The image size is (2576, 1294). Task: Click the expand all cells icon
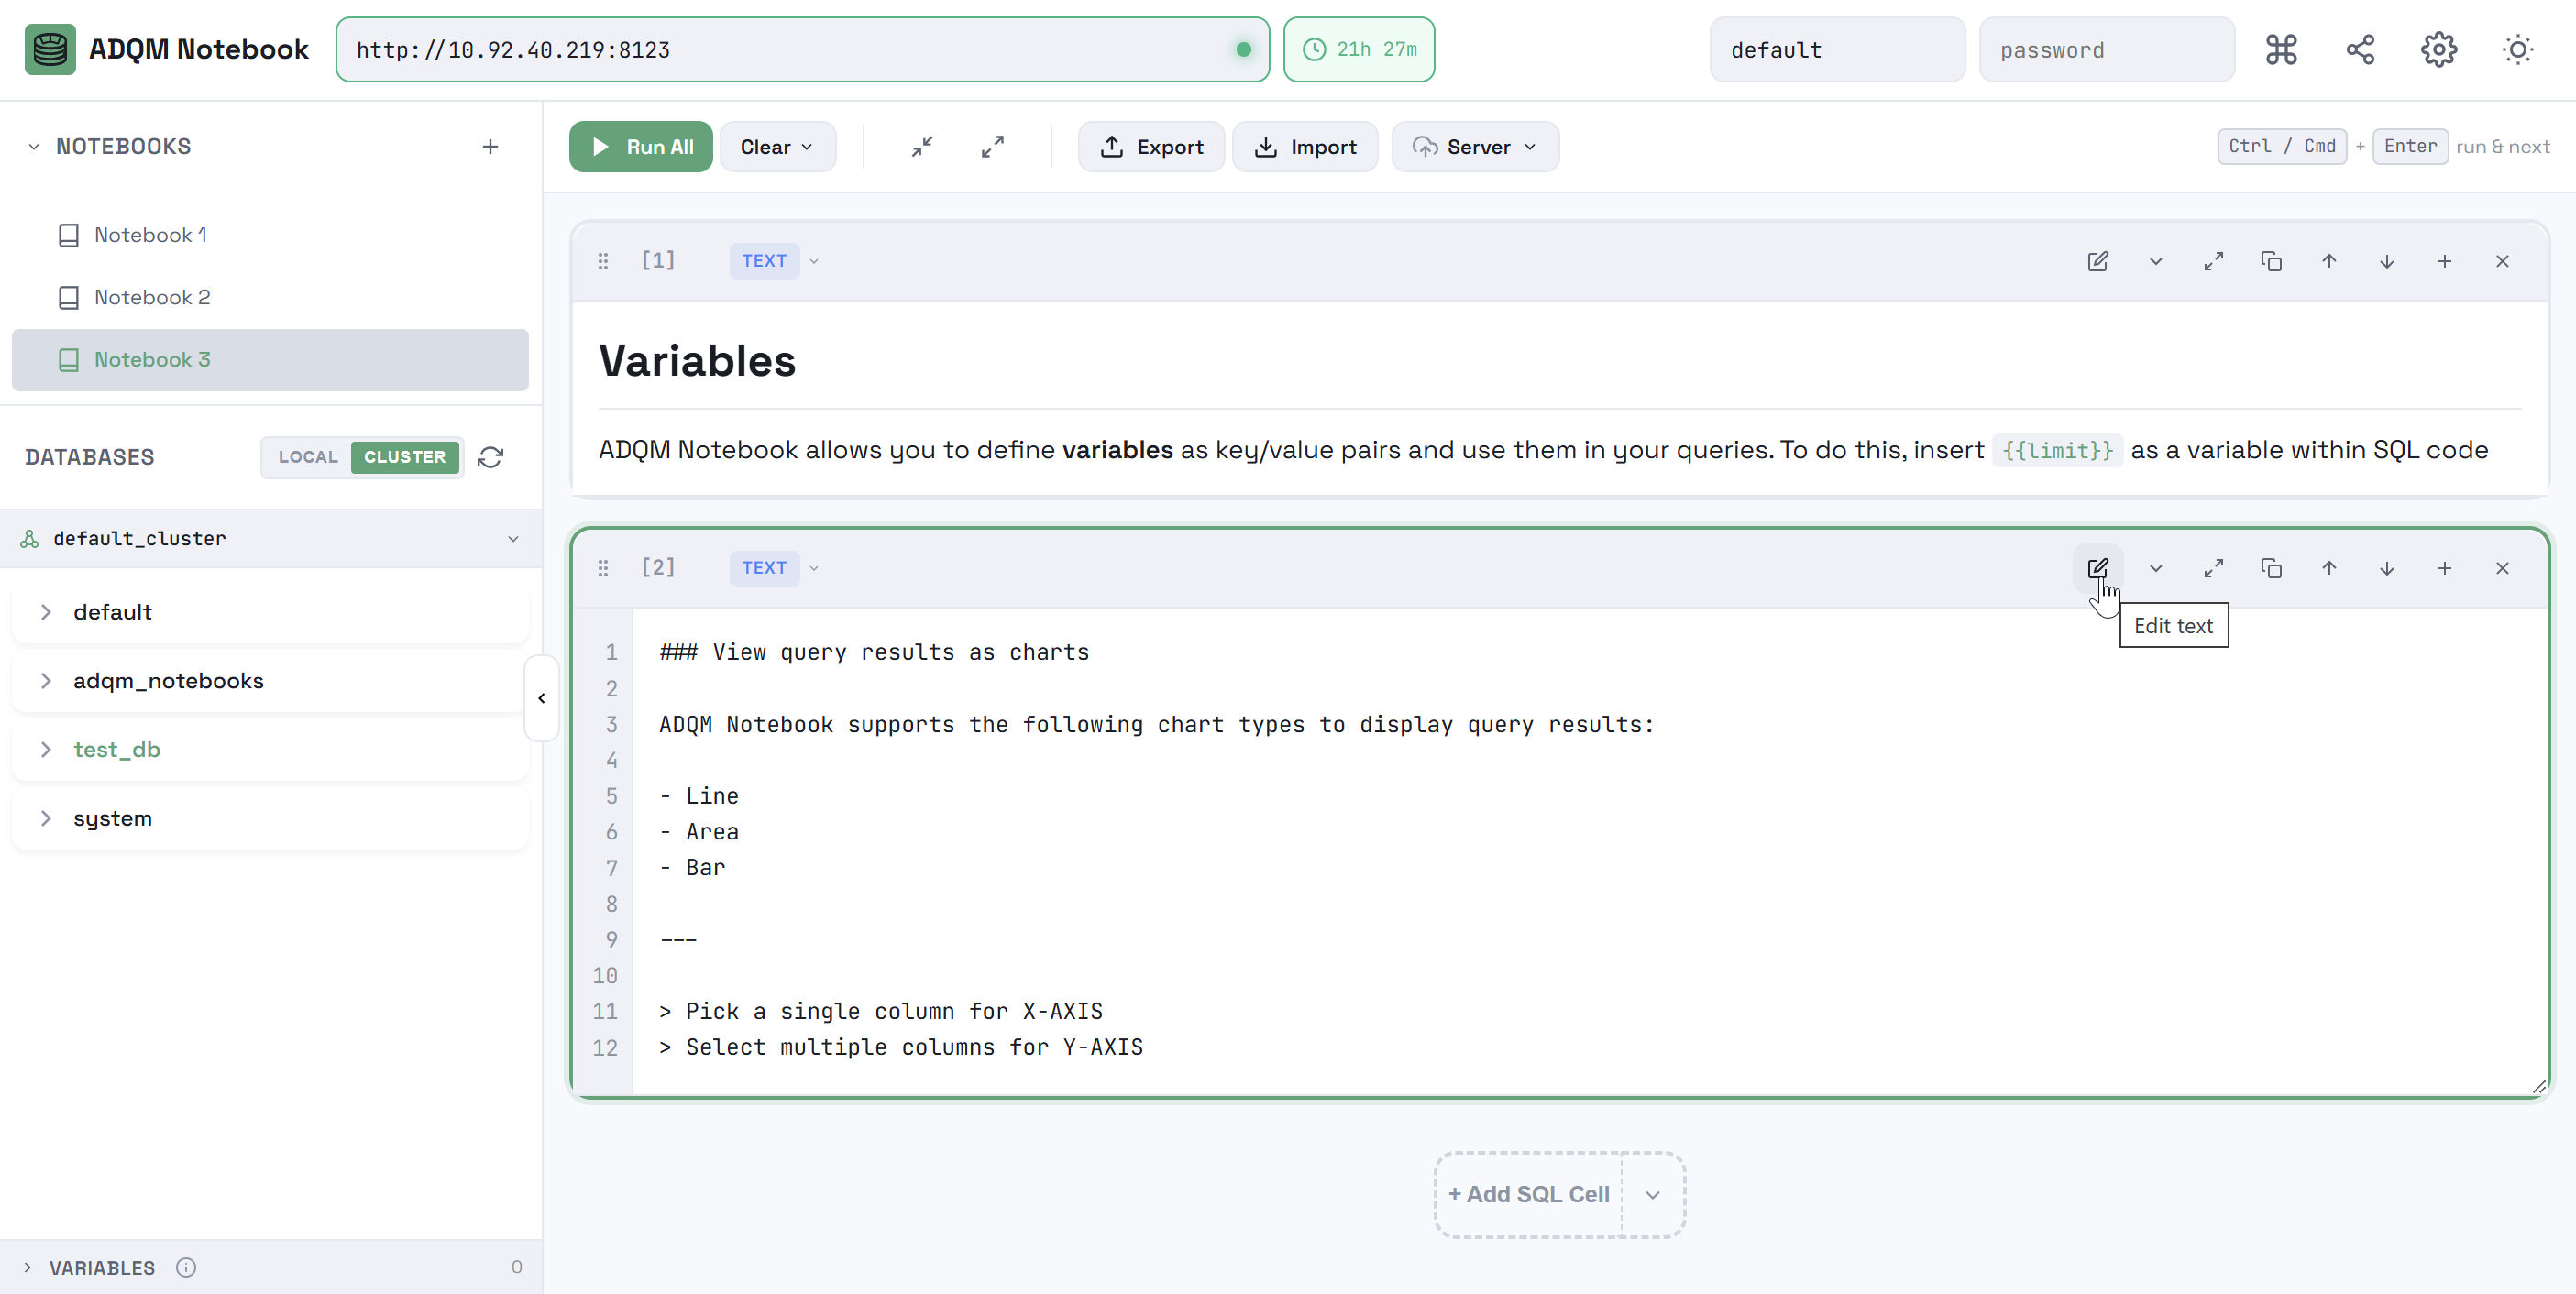click(992, 147)
